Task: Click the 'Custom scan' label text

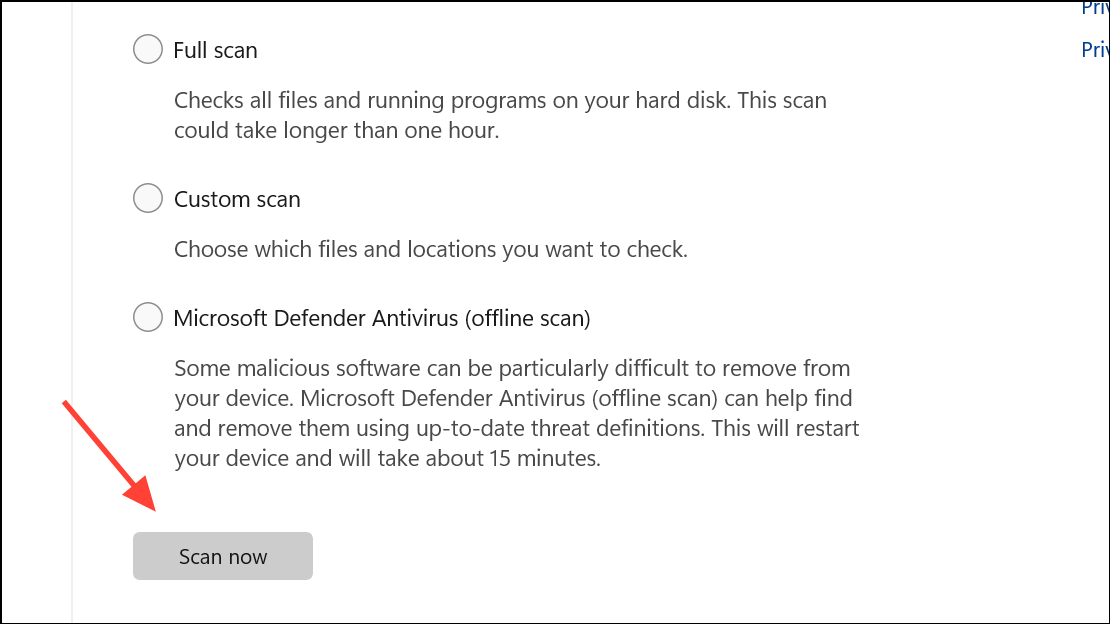Action: pos(237,199)
